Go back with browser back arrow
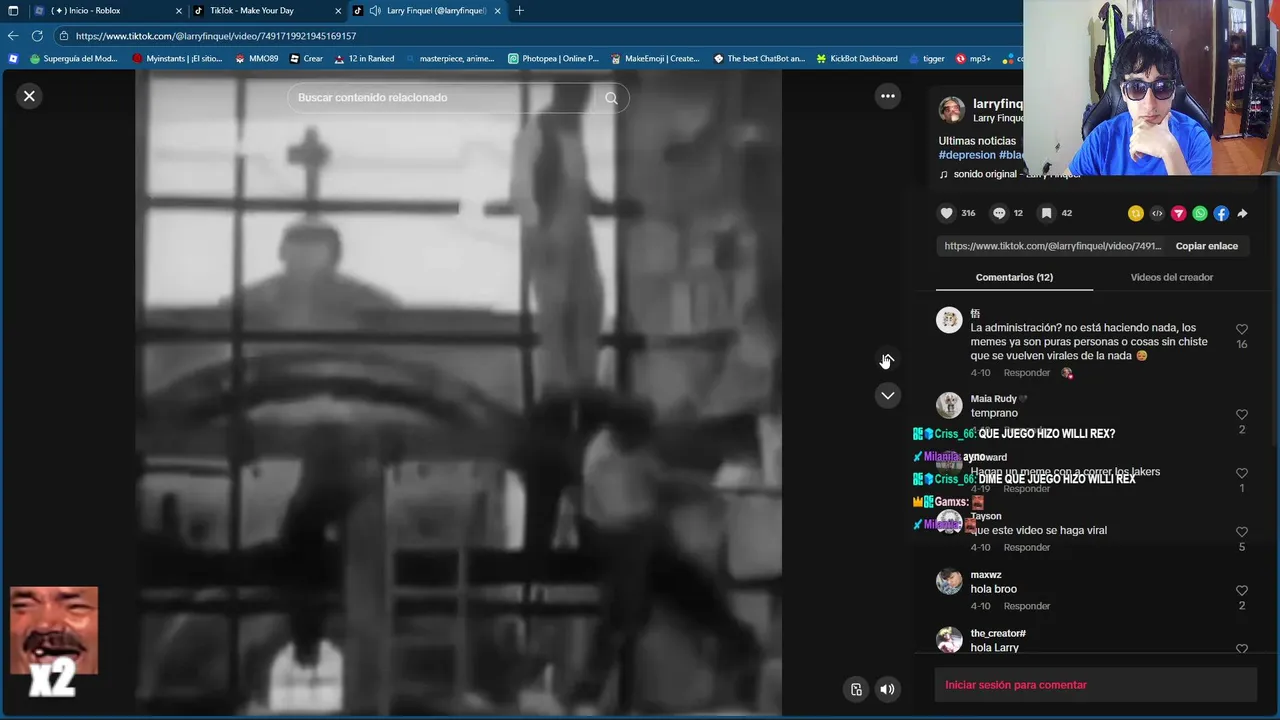 coord(13,36)
